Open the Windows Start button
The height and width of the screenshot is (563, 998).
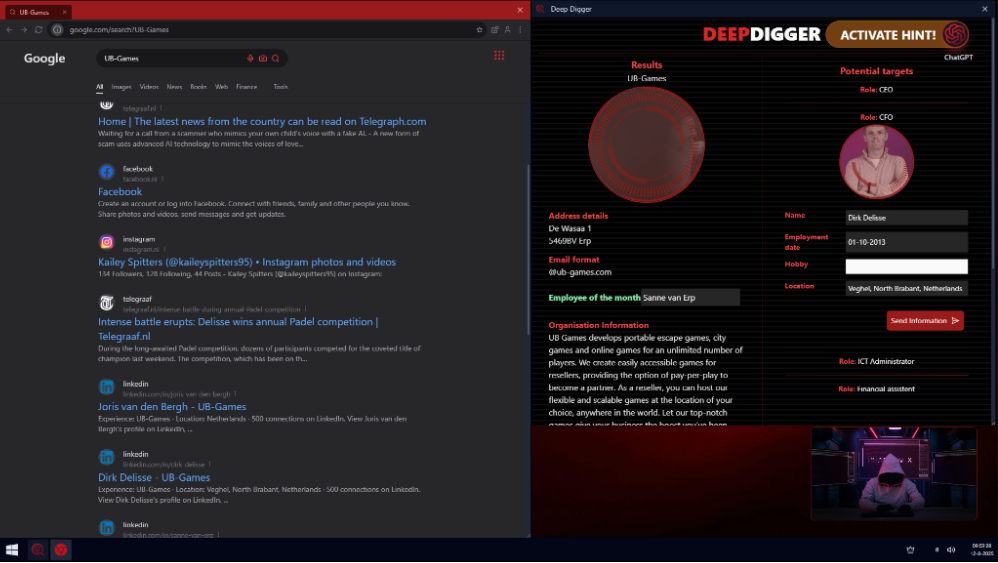[12, 550]
